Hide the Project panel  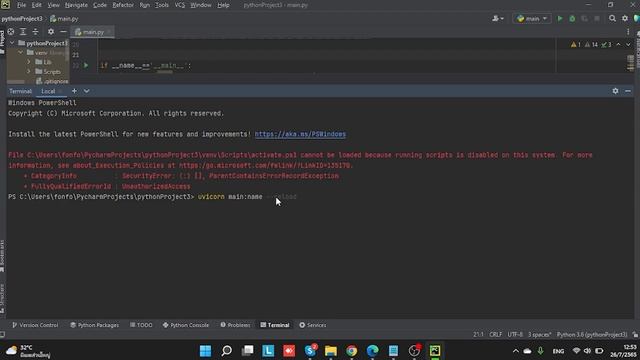click(63, 32)
